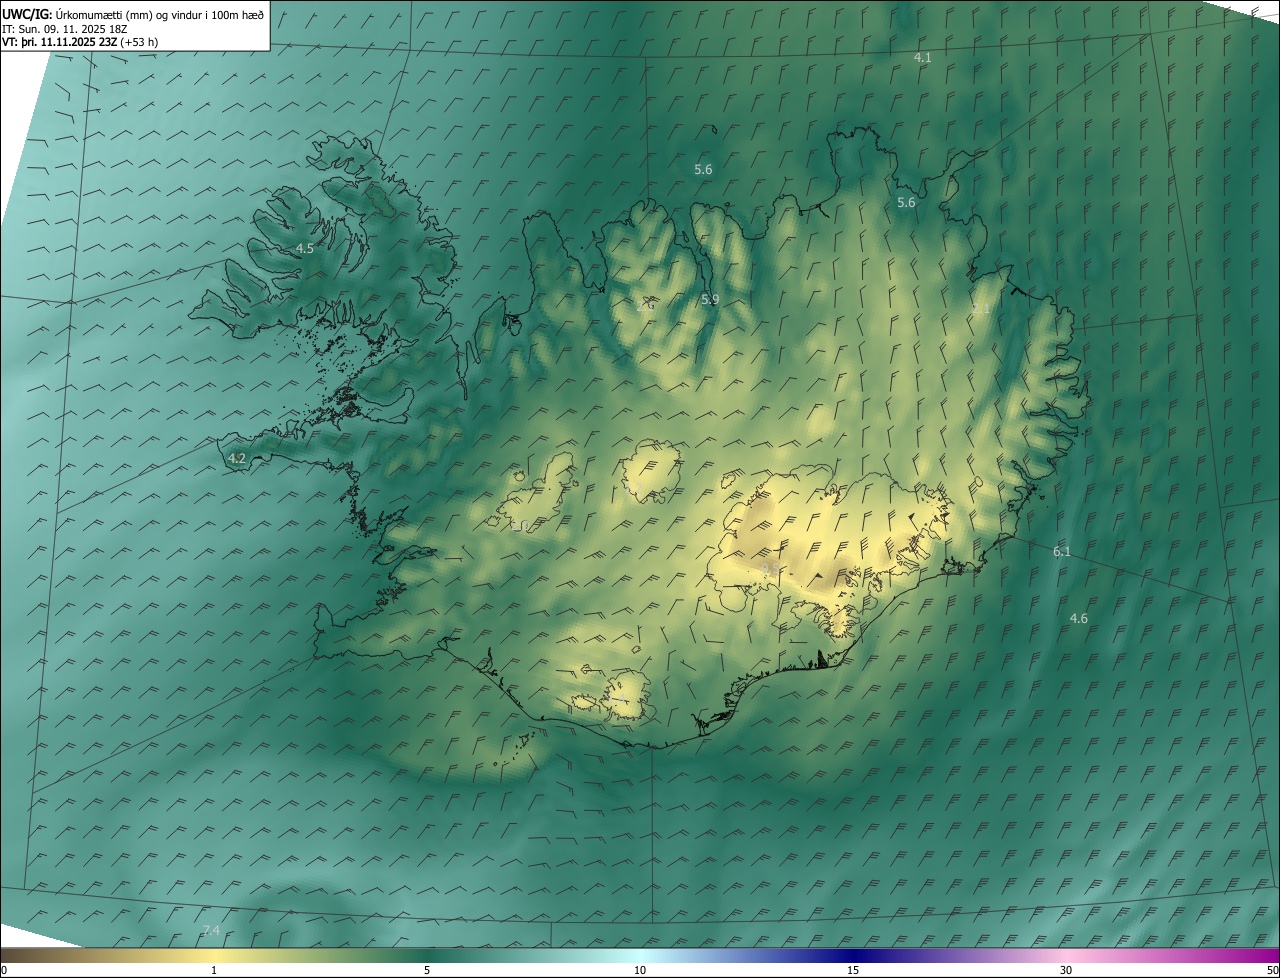Image resolution: width=1280 pixels, height=978 pixels.
Task: Click the 4.2 value label
Action: tap(237, 458)
